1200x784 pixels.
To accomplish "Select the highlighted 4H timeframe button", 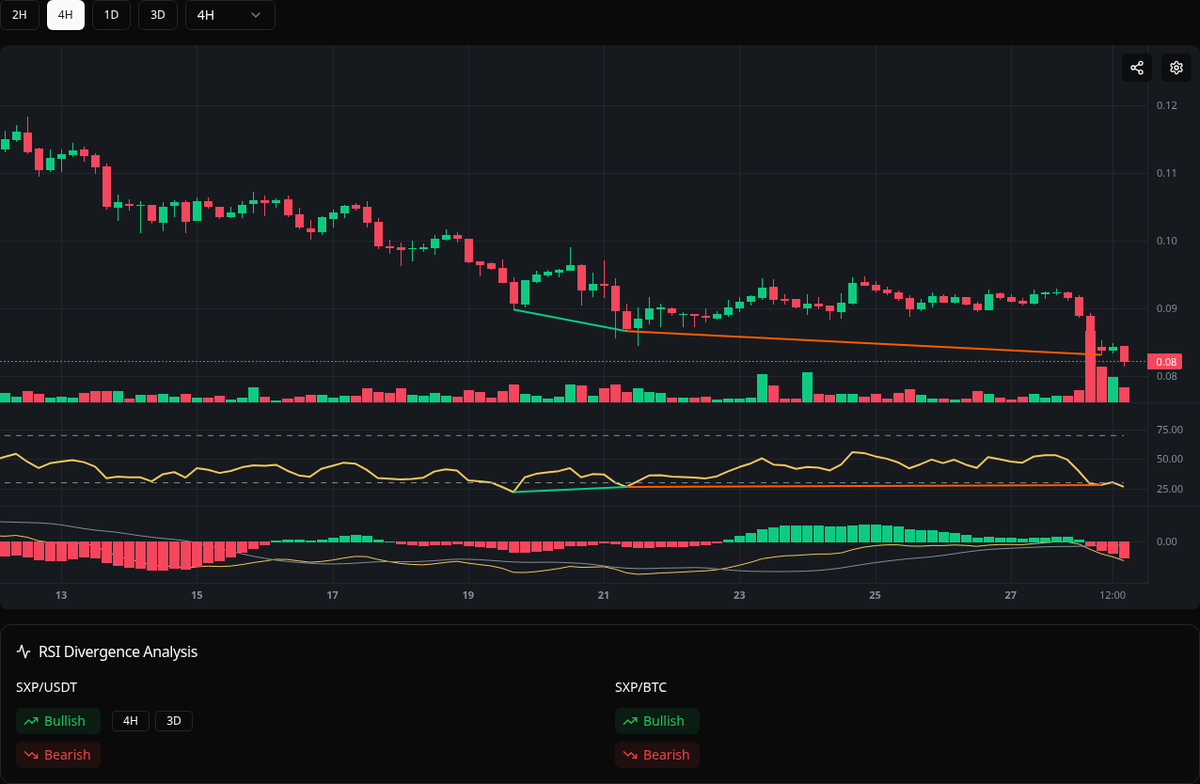I will pyautogui.click(x=65, y=15).
